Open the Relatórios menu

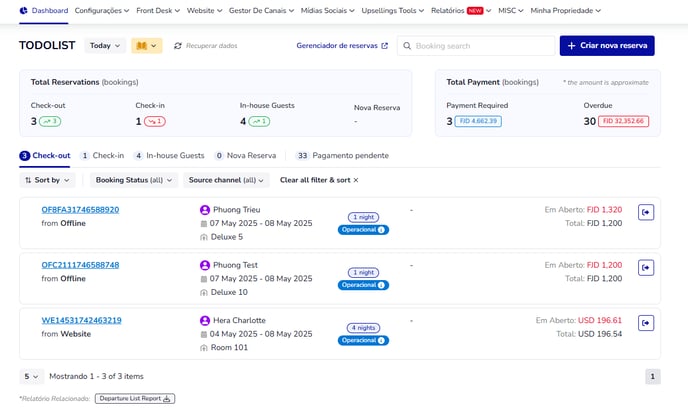tap(461, 11)
